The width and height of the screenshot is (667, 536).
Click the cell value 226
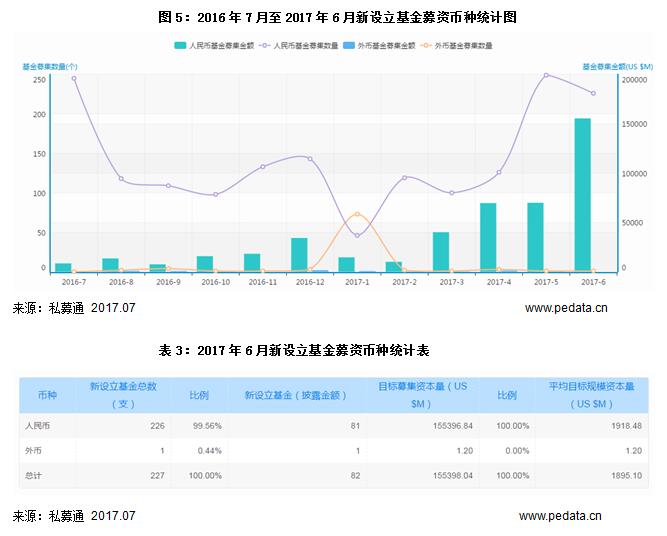[157, 425]
